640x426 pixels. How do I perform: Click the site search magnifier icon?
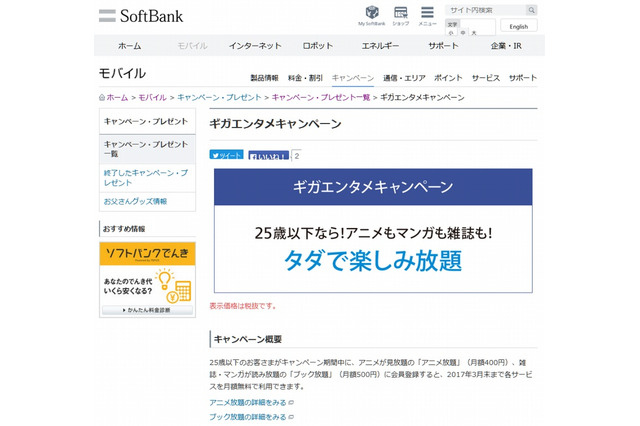[531, 10]
